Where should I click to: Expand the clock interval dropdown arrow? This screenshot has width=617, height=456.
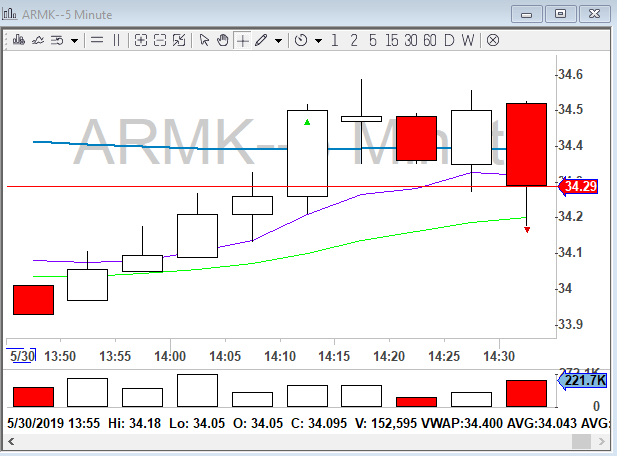coord(318,41)
